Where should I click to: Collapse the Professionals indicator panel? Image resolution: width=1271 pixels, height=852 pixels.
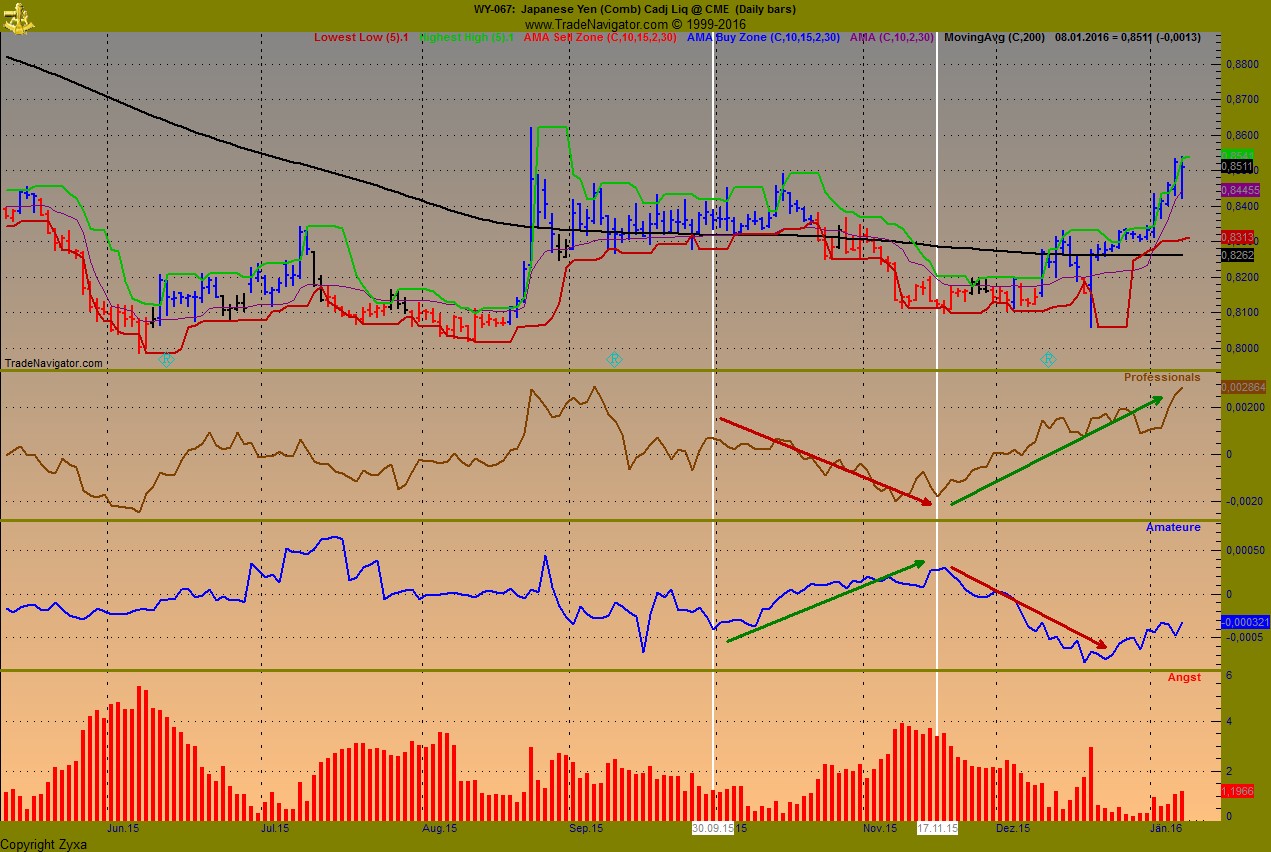coord(1163,377)
